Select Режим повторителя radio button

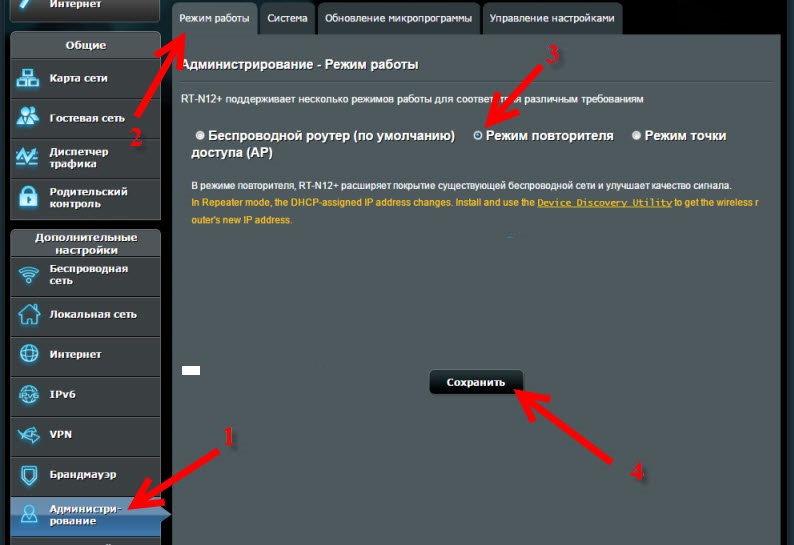click(478, 135)
